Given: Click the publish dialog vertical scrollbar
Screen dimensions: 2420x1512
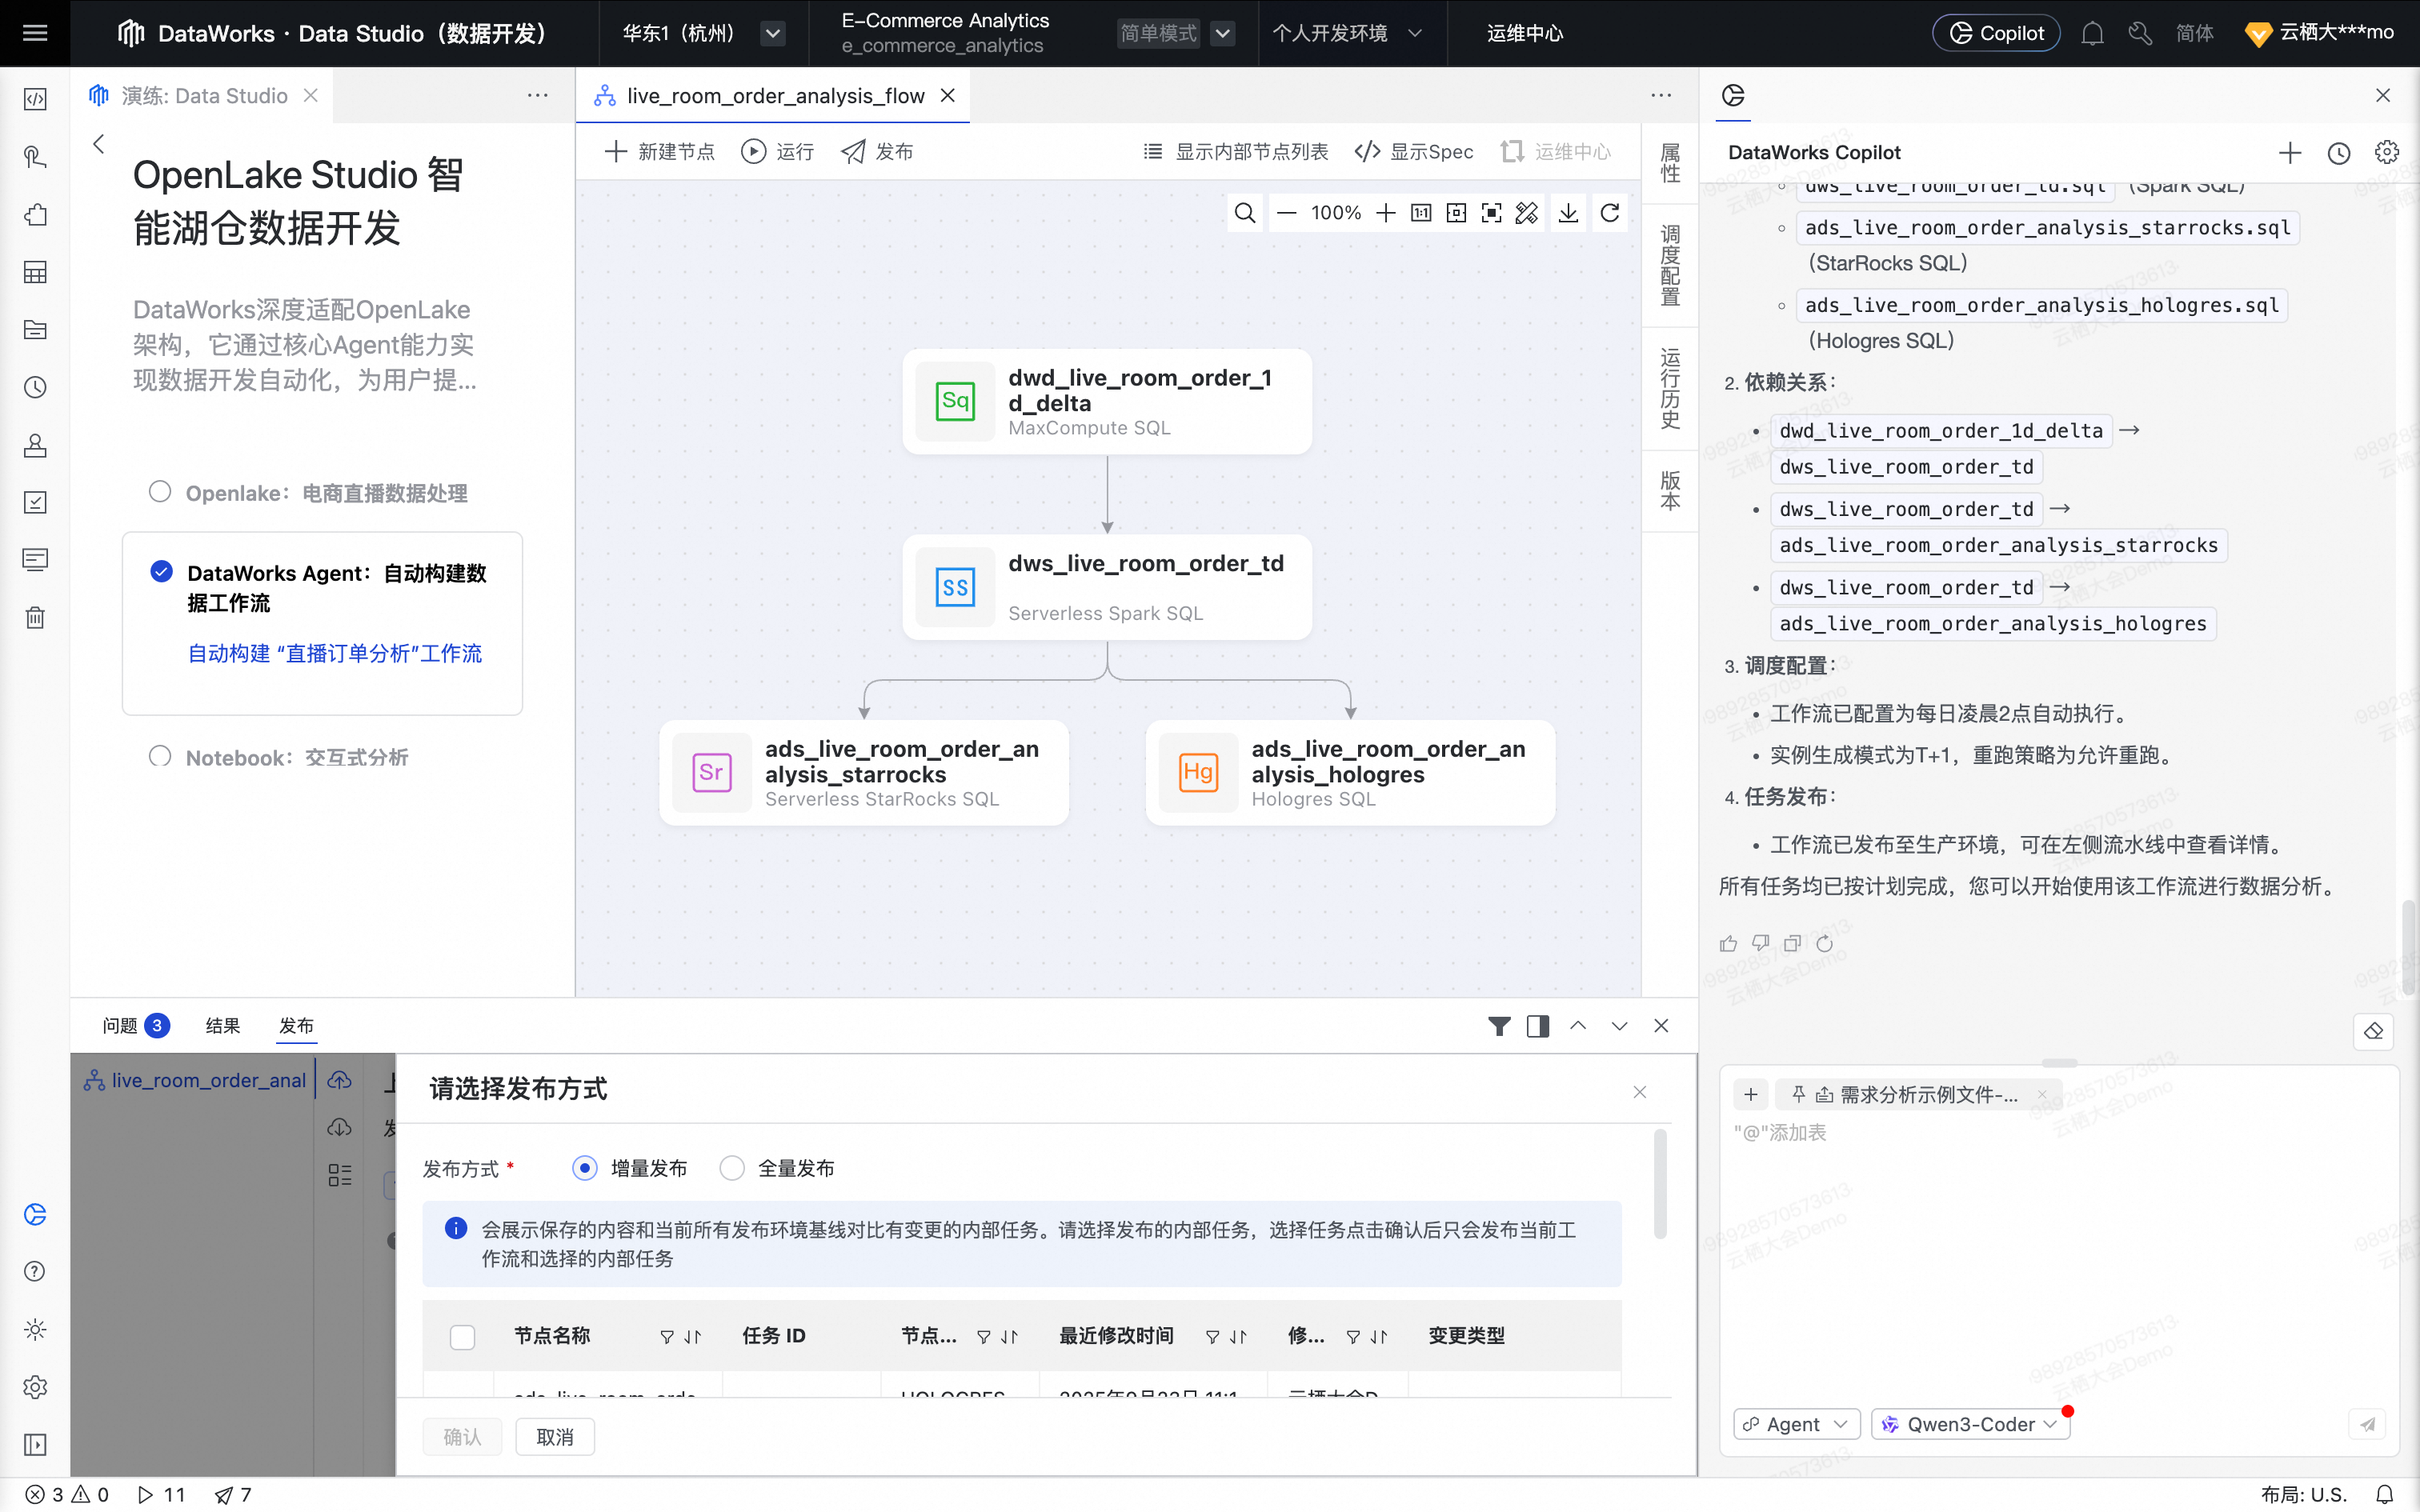Looking at the screenshot, I should point(1660,1185).
